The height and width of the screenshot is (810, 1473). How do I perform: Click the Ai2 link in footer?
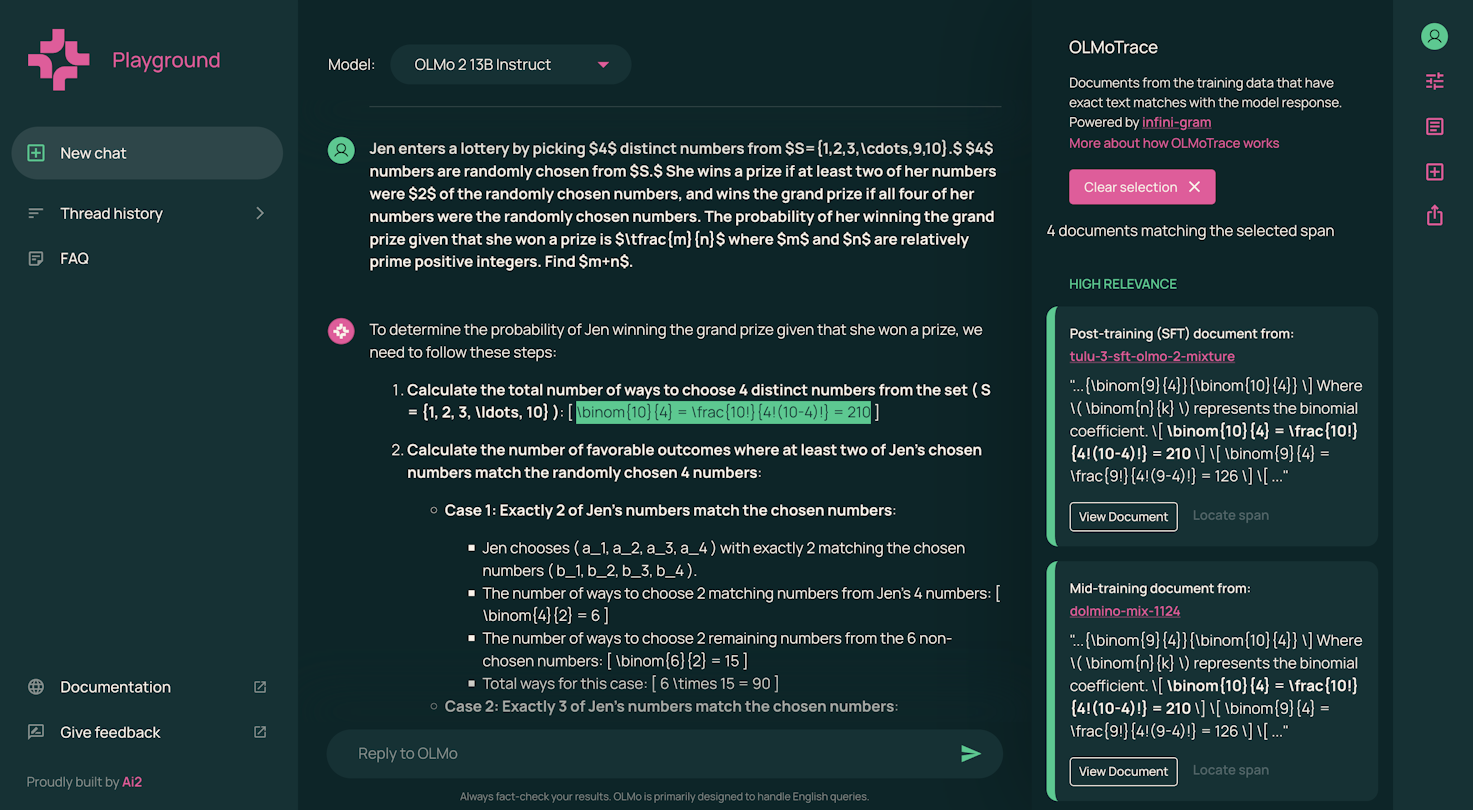coord(132,782)
